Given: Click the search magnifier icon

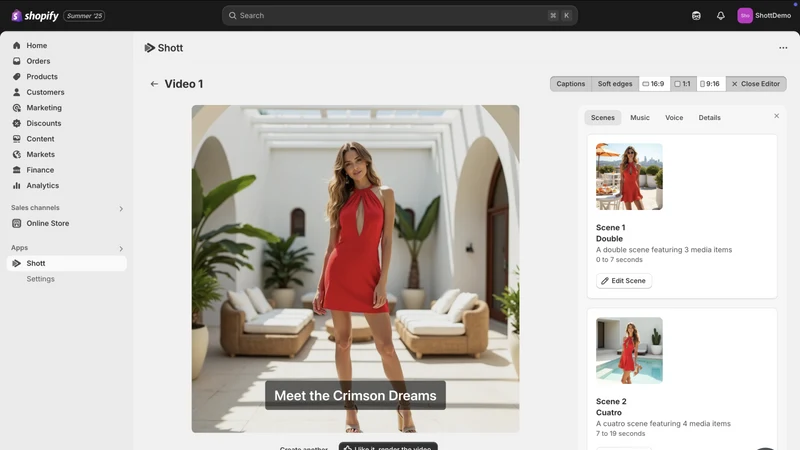Looking at the screenshot, I should (233, 15).
